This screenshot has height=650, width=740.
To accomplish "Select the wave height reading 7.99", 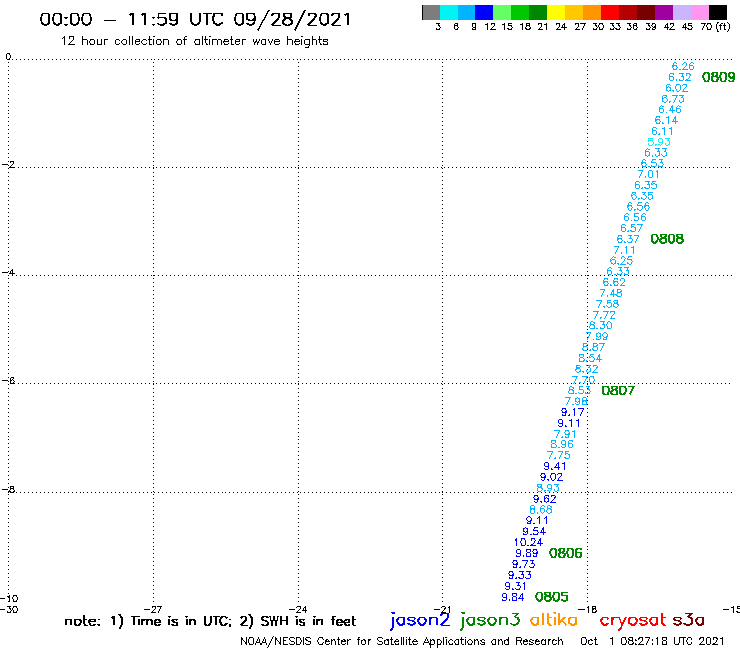I will click(x=597, y=336).
